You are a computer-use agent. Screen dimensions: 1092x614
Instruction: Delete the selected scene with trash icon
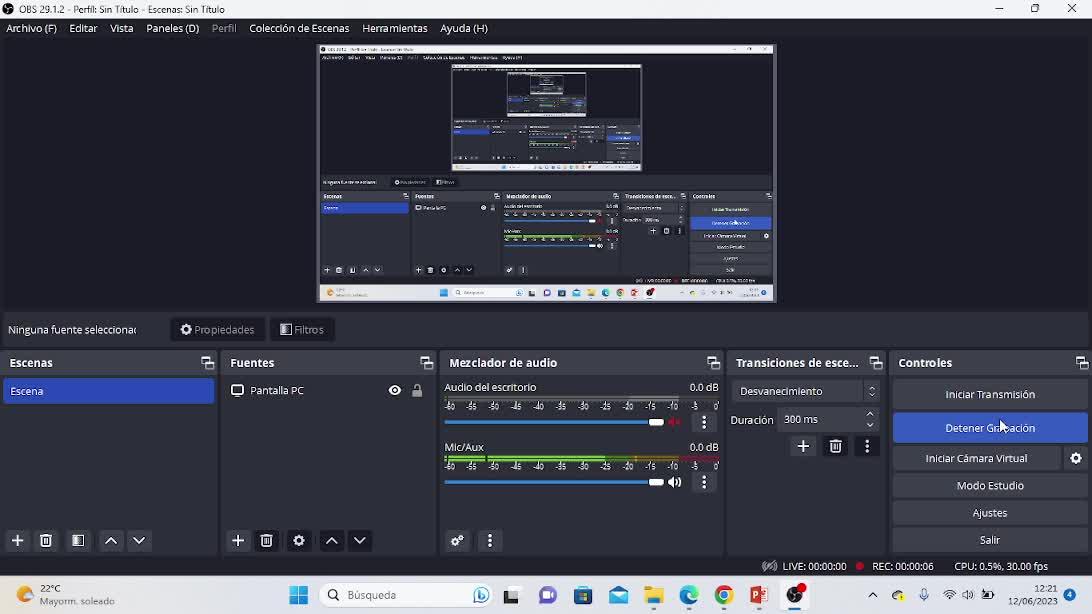pos(46,540)
